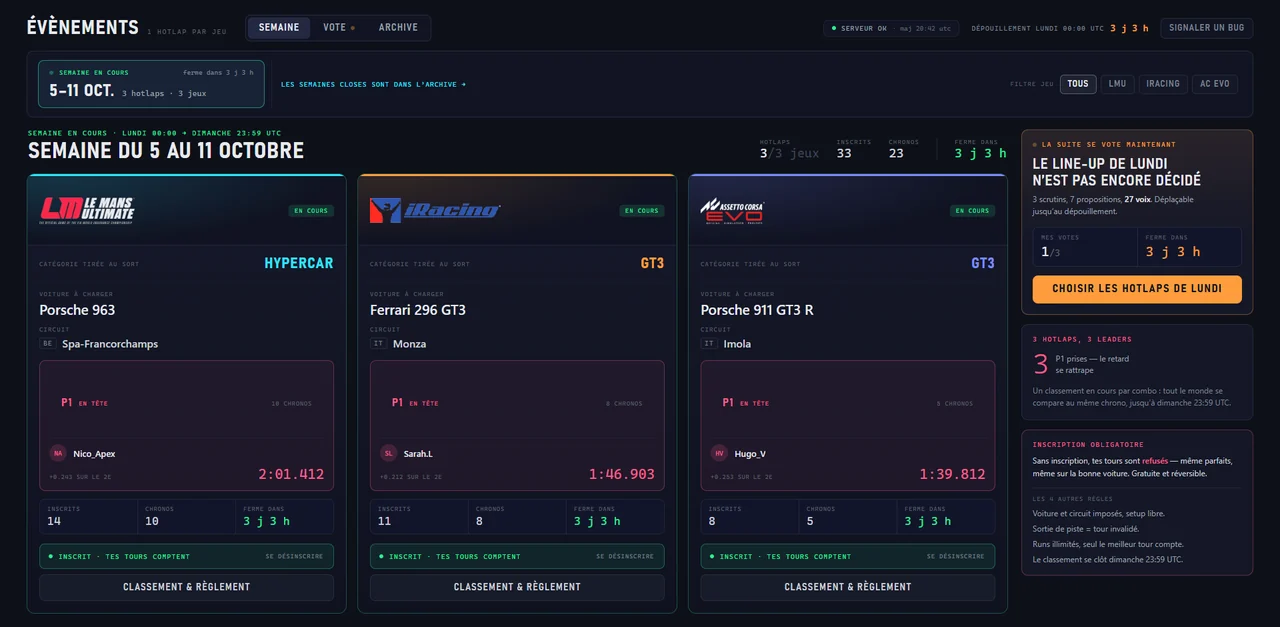Filter events by LMU
Screen dimensions: 1280x627
[1117, 84]
